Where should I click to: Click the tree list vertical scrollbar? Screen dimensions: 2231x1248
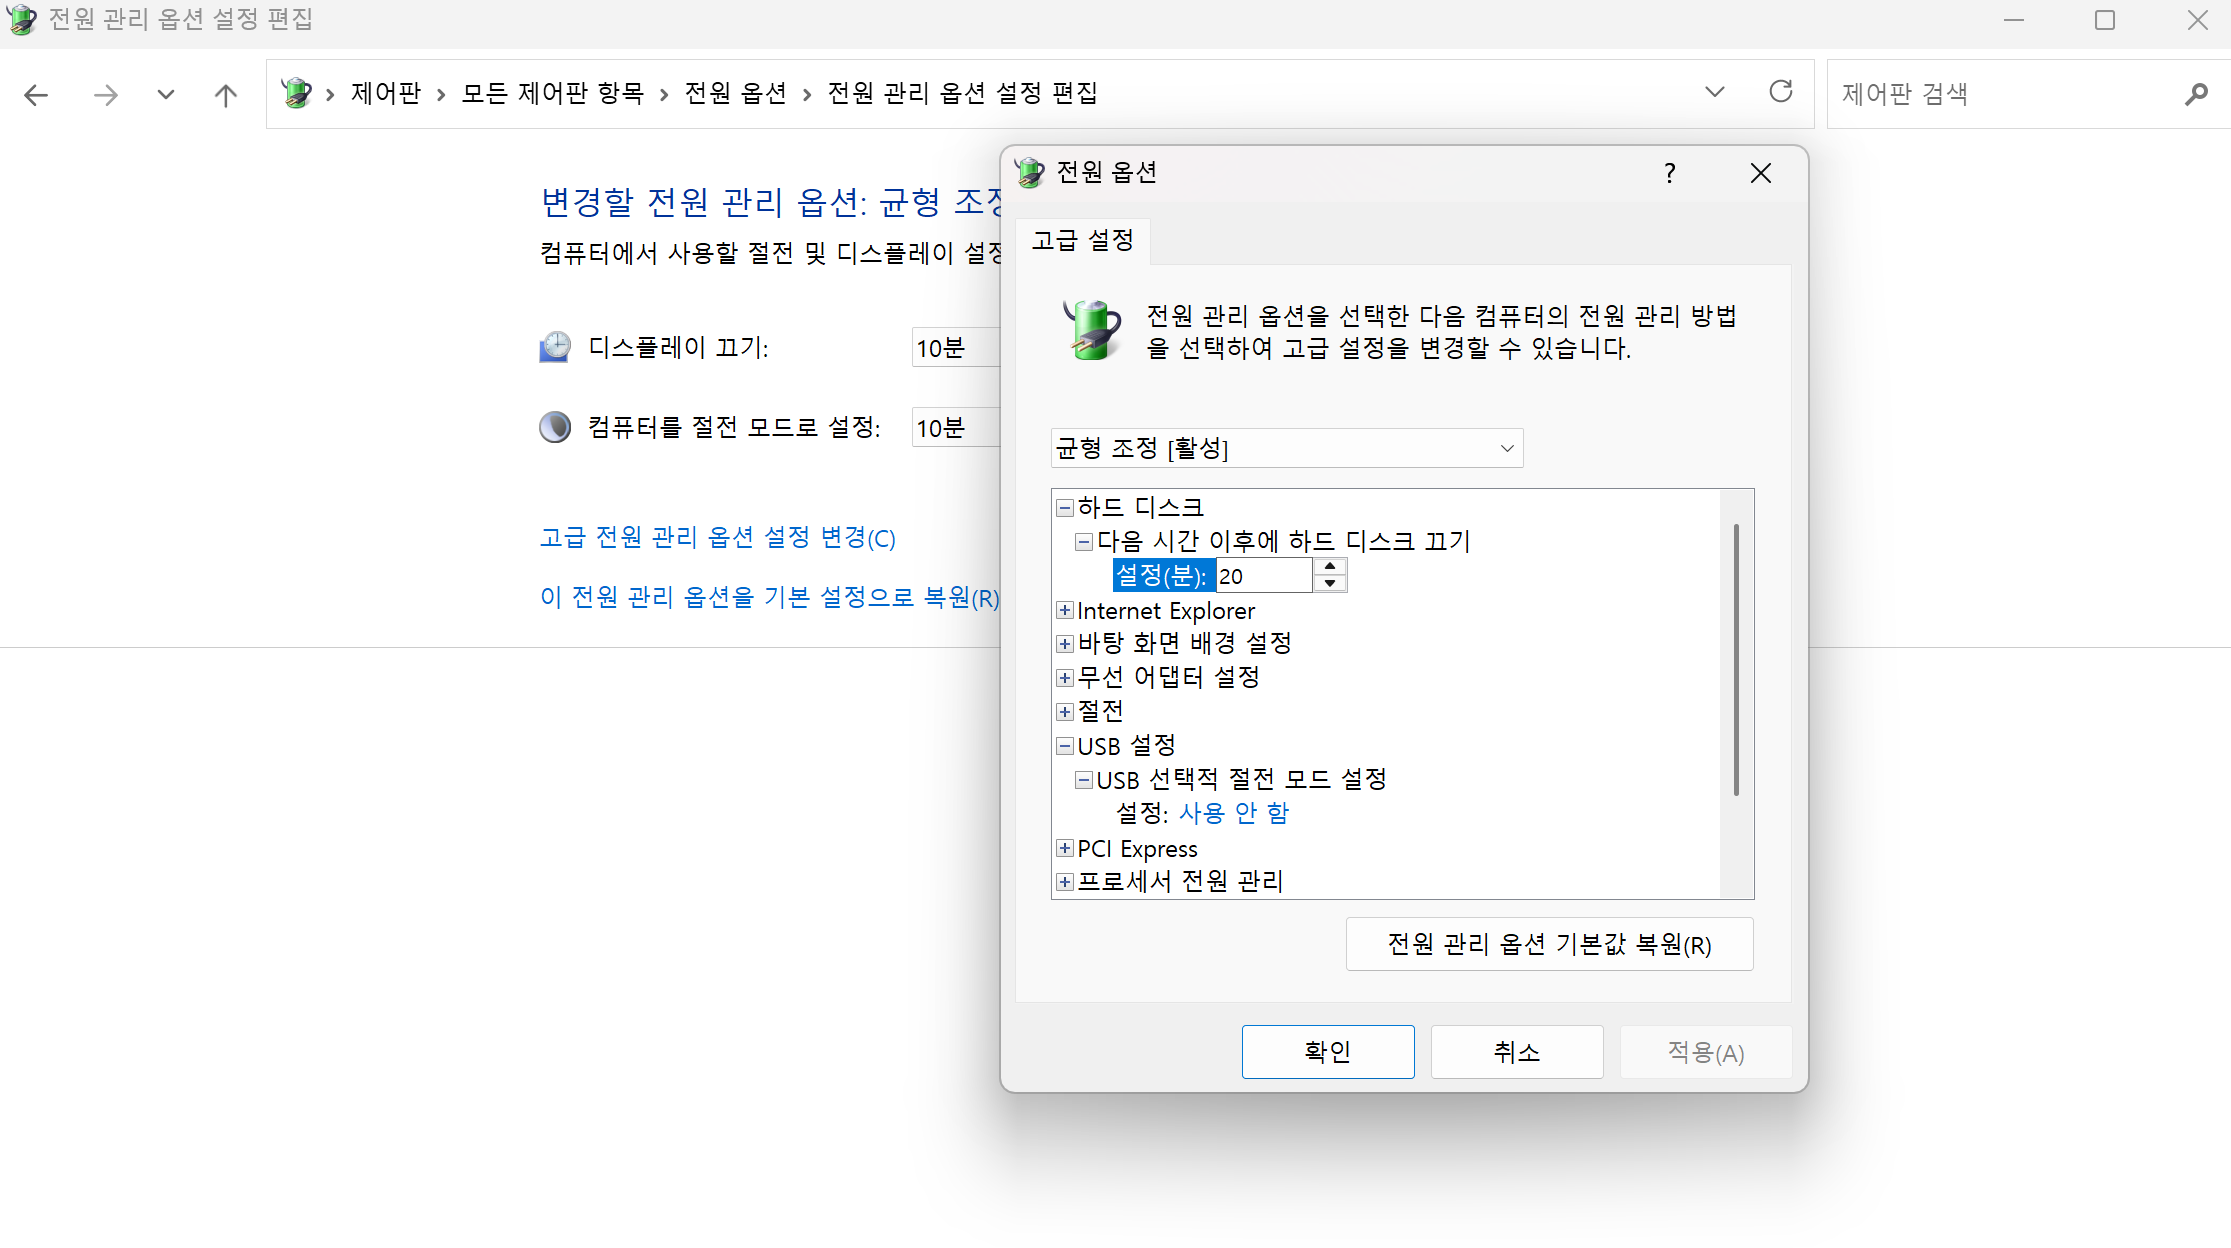pyautogui.click(x=1736, y=660)
